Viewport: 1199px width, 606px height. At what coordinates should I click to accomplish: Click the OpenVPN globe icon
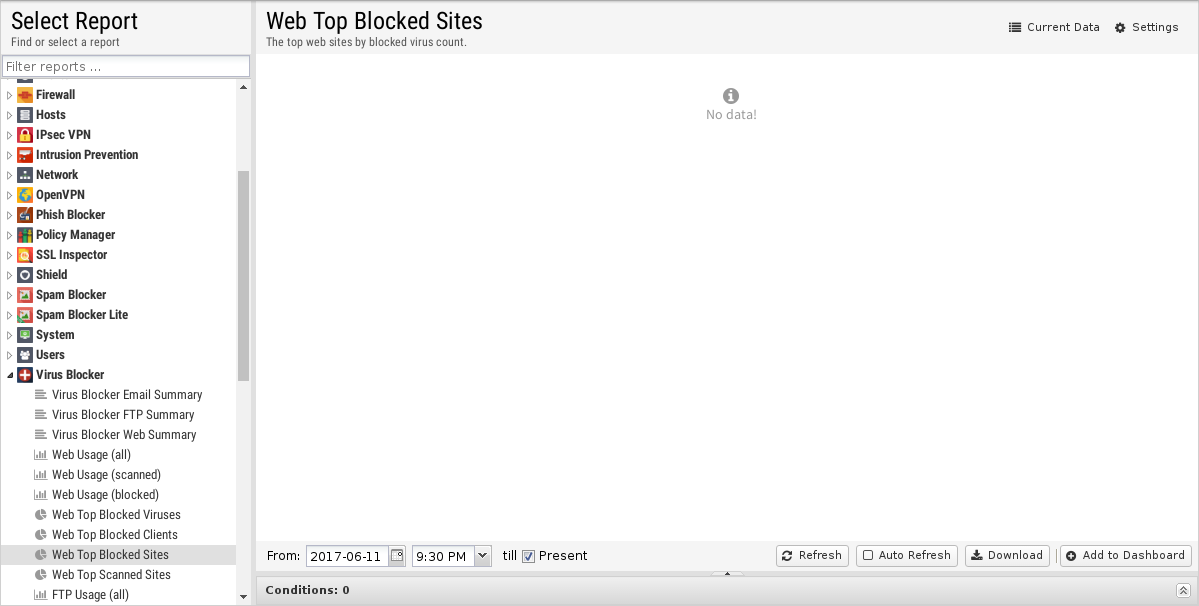coord(24,195)
